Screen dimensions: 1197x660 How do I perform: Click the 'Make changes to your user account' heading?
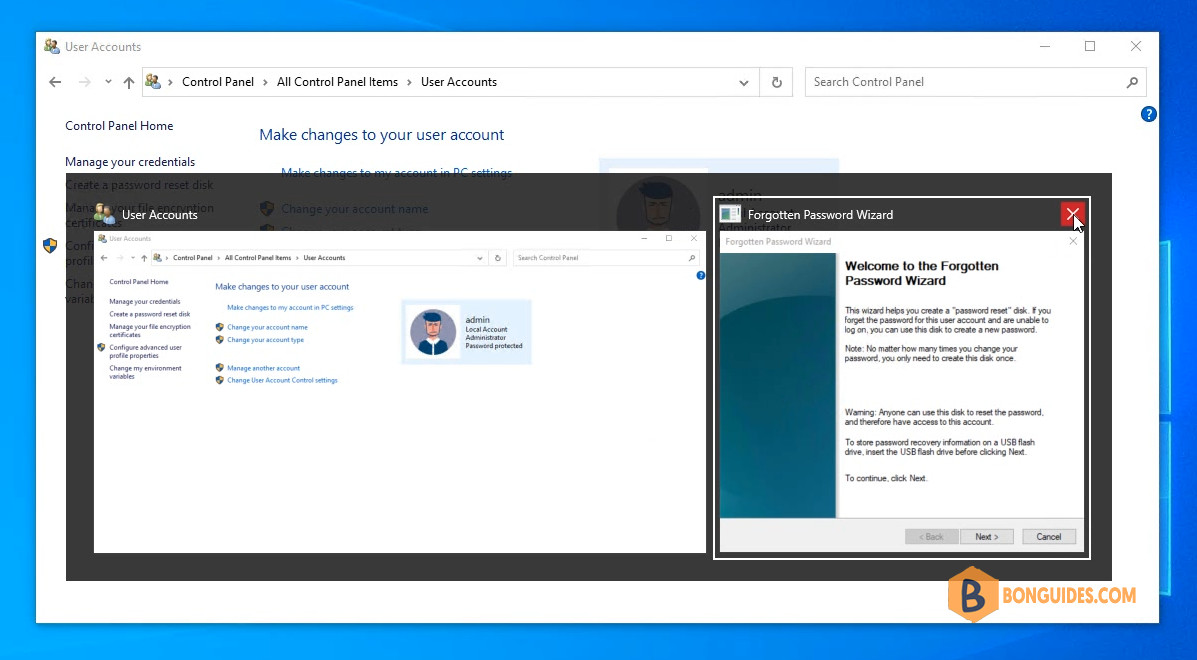coord(382,135)
